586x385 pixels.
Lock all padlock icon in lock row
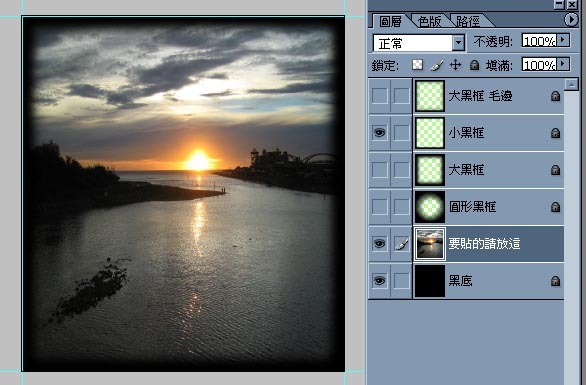click(x=474, y=65)
